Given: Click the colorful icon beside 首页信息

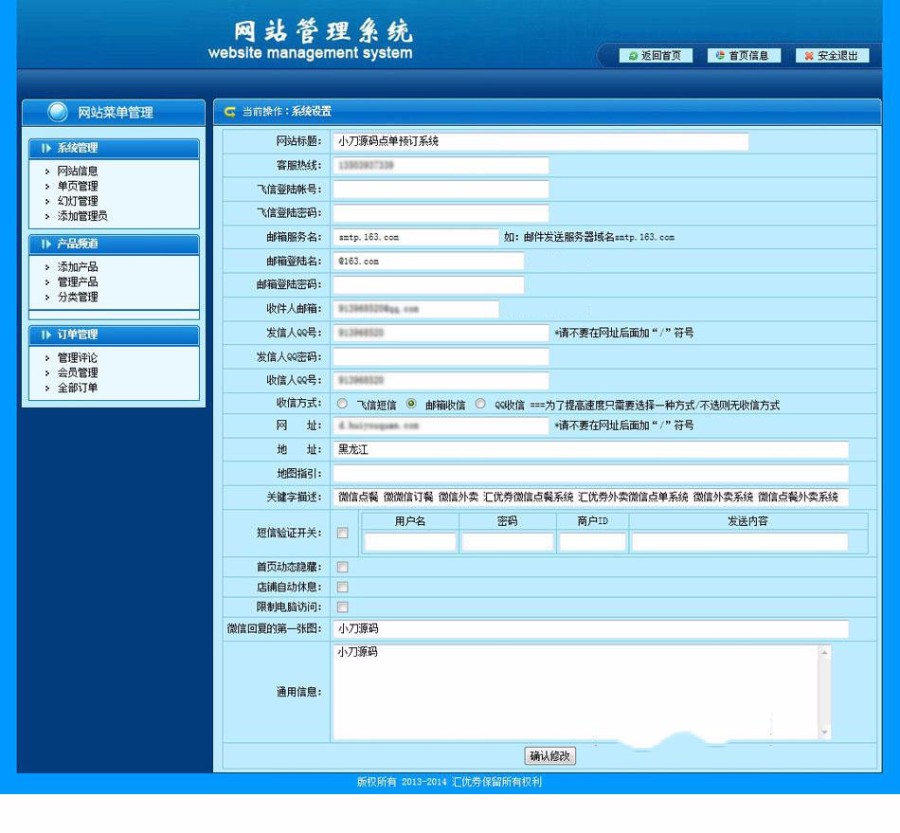Looking at the screenshot, I should [x=719, y=56].
